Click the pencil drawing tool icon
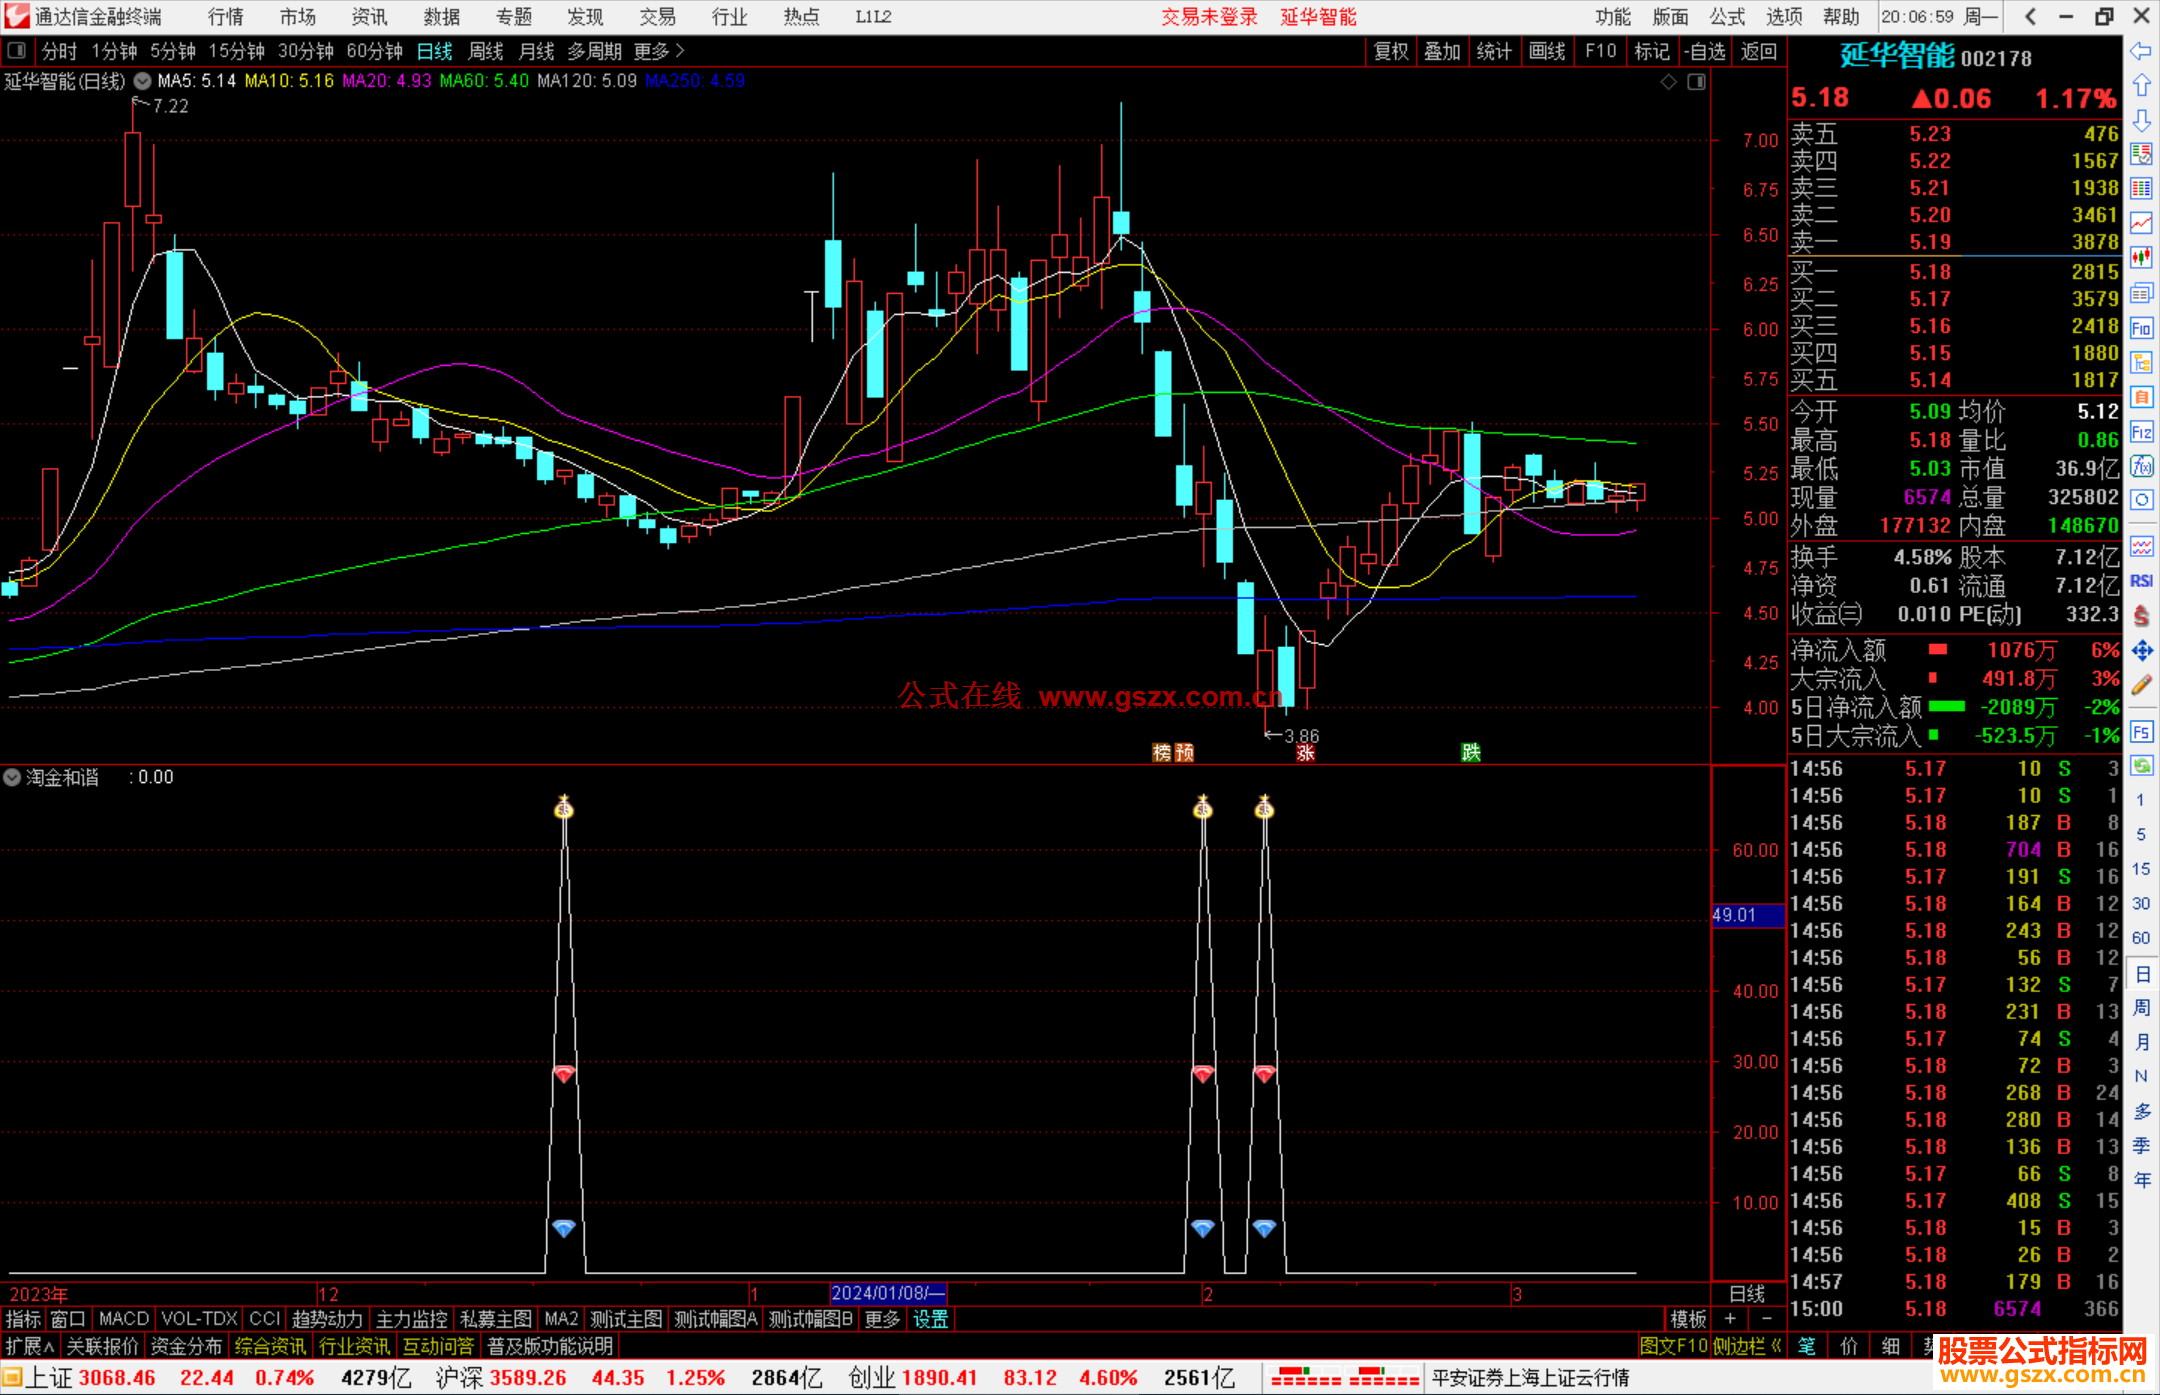This screenshot has height=1395, width=2160. pos(2141,685)
